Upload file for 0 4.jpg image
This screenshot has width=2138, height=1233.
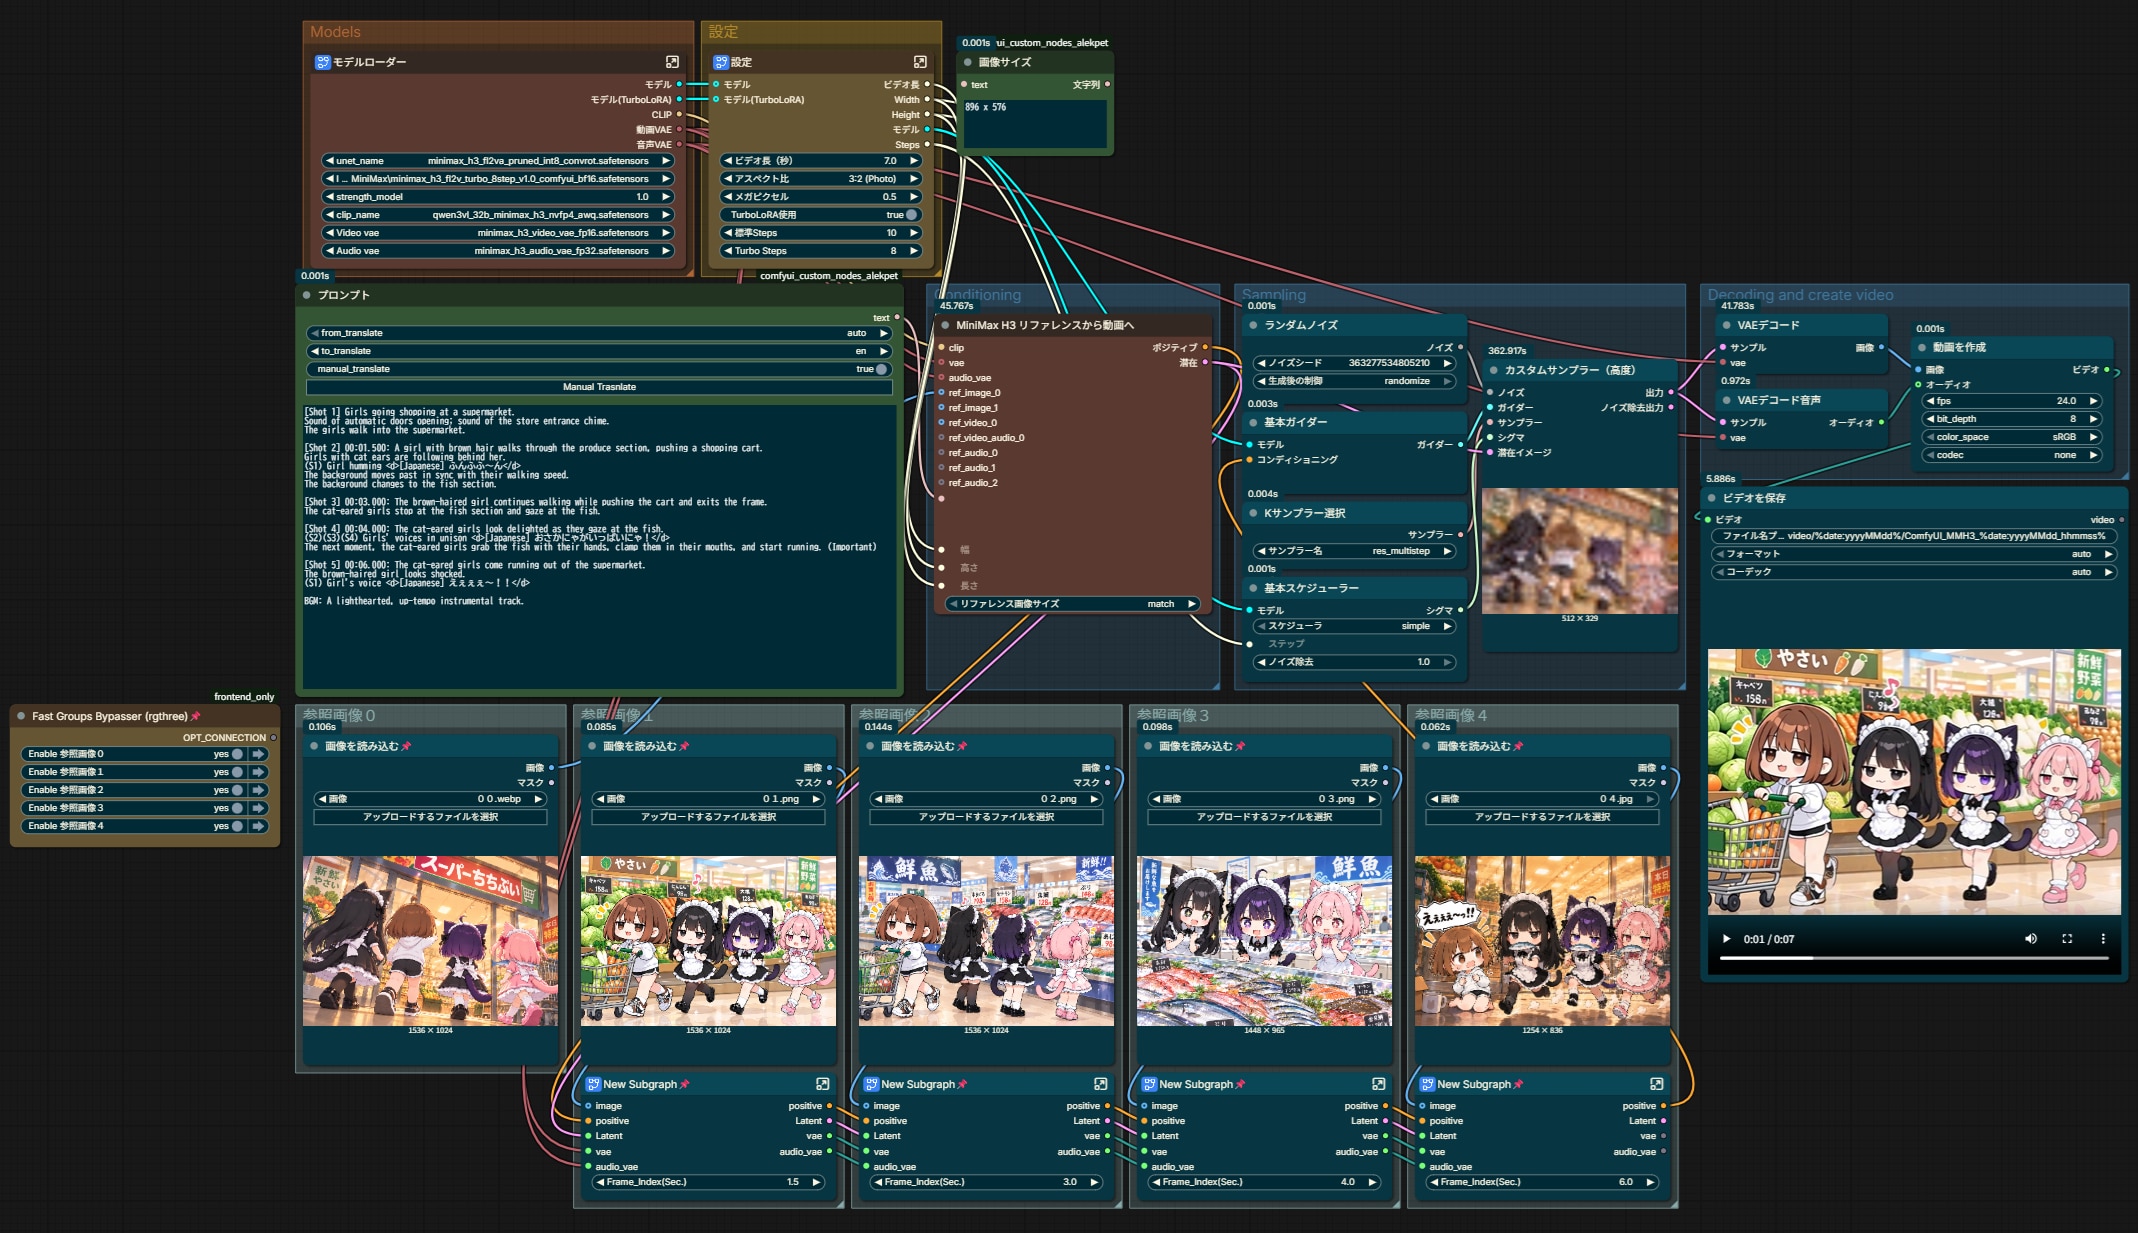pos(1542,817)
